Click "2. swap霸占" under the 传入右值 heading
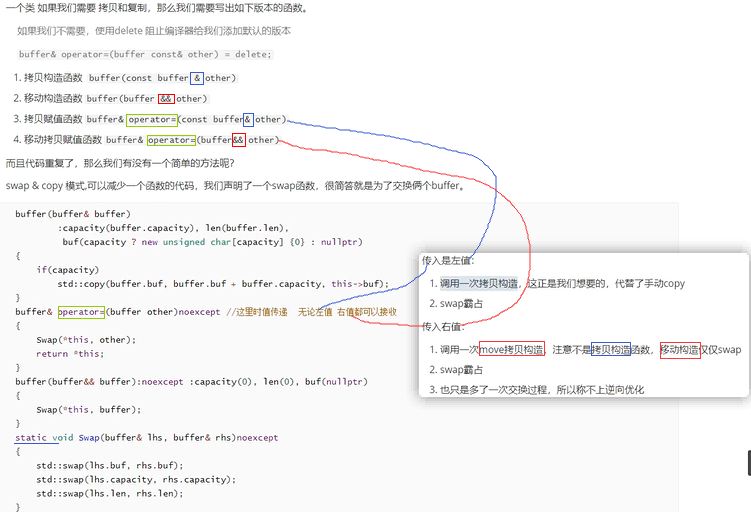 pos(456,370)
